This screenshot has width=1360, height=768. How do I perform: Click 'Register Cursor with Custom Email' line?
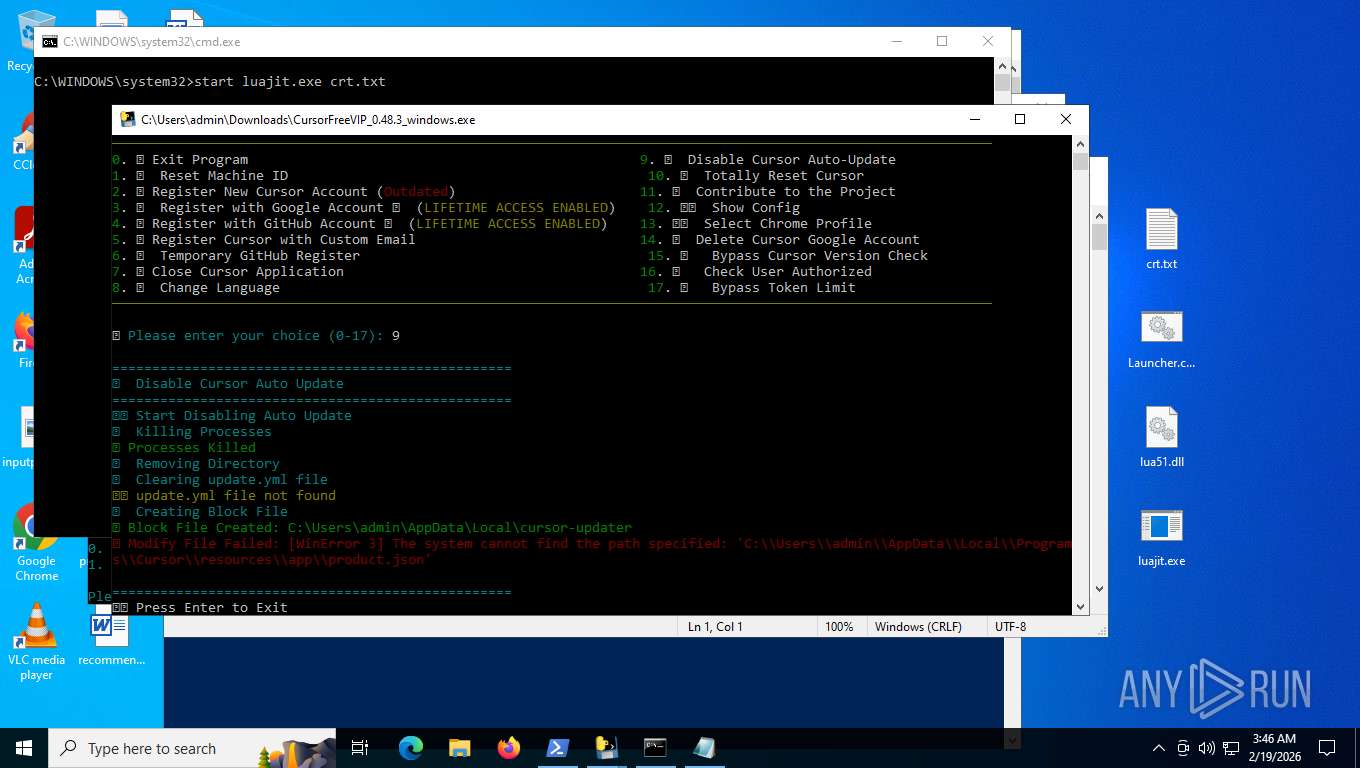264,240
